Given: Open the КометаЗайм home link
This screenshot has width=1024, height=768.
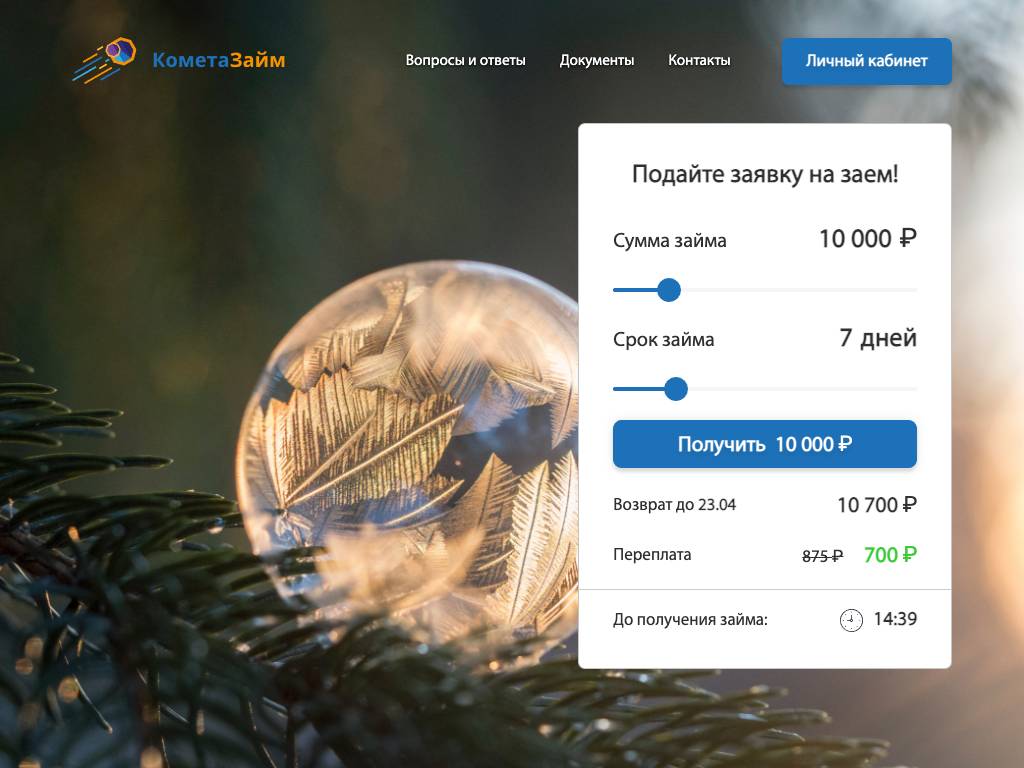Looking at the screenshot, I should pyautogui.click(x=219, y=60).
